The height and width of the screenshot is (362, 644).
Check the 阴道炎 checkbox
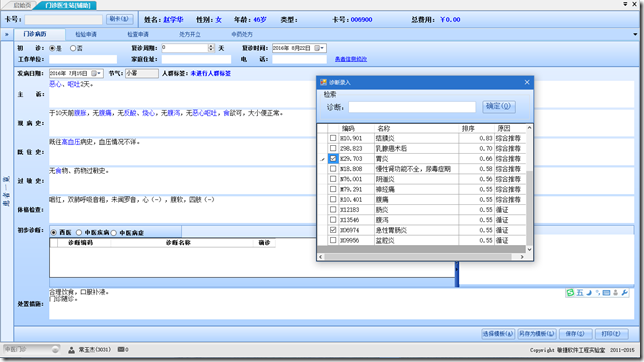(333, 179)
